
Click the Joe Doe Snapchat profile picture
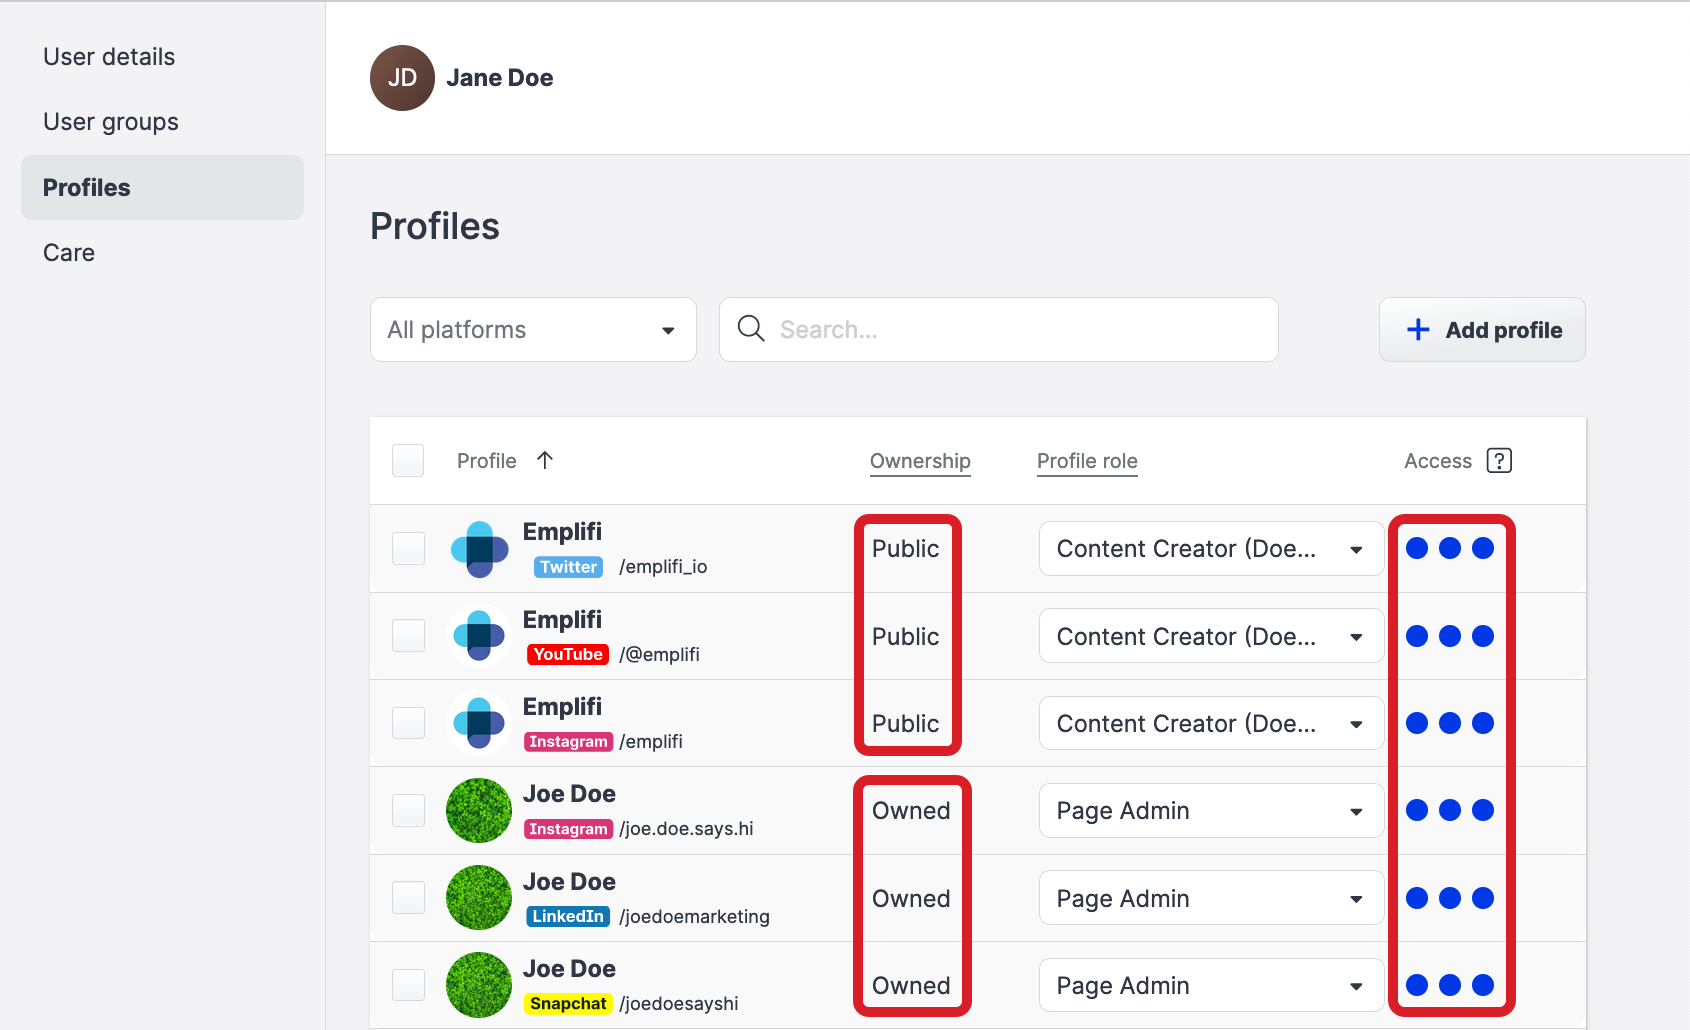click(479, 985)
